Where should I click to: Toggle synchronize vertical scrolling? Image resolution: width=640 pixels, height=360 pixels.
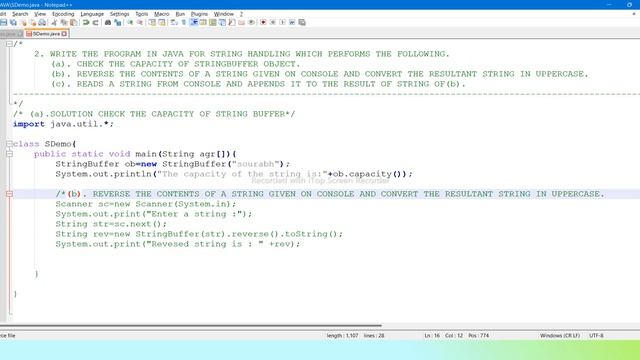point(152,22)
